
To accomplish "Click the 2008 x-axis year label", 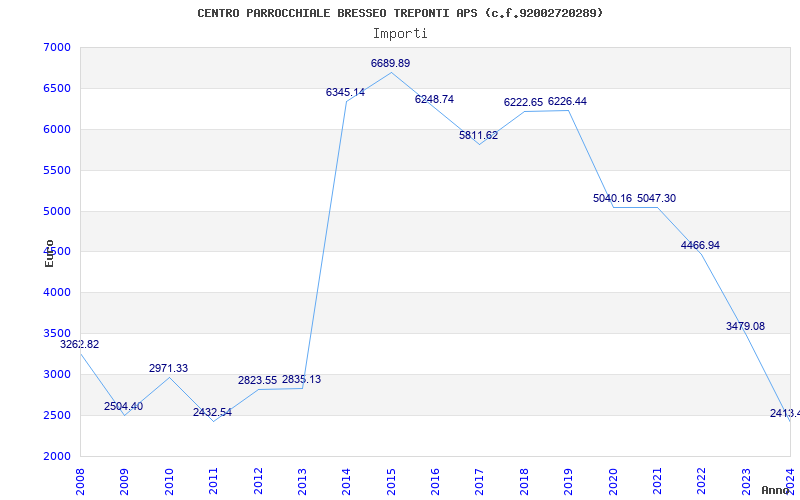I will click(80, 482).
